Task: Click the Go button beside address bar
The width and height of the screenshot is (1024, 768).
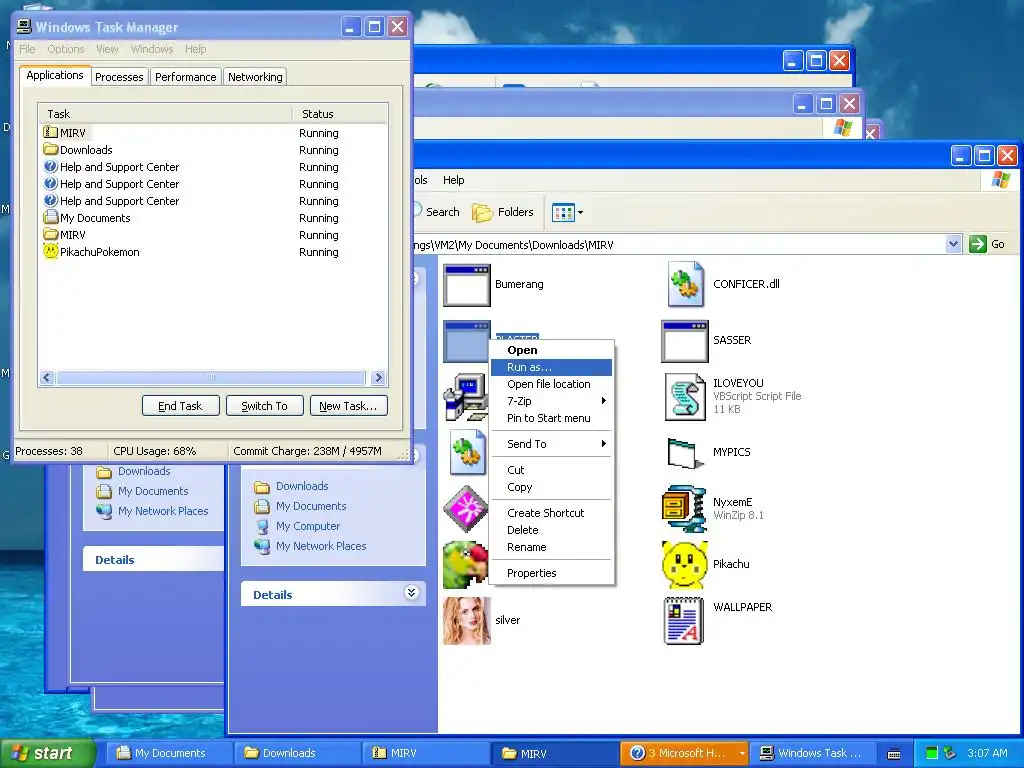Action: click(987, 244)
